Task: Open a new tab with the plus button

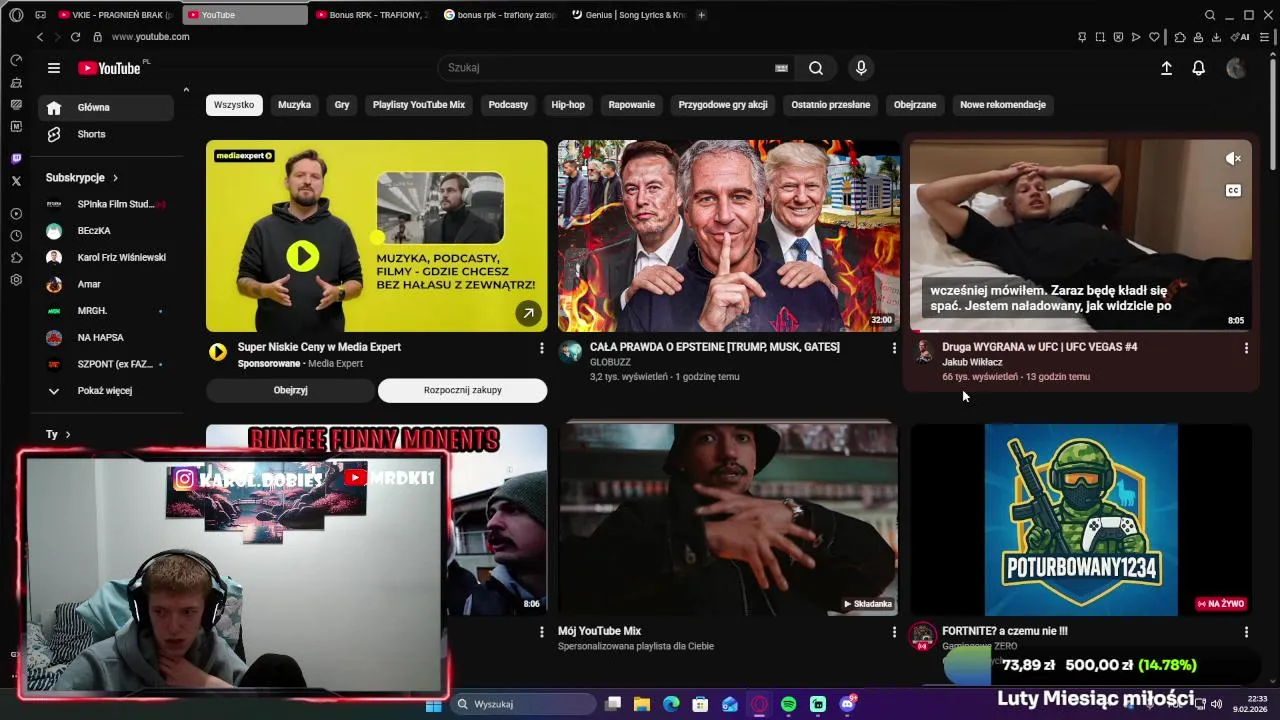Action: (x=701, y=15)
